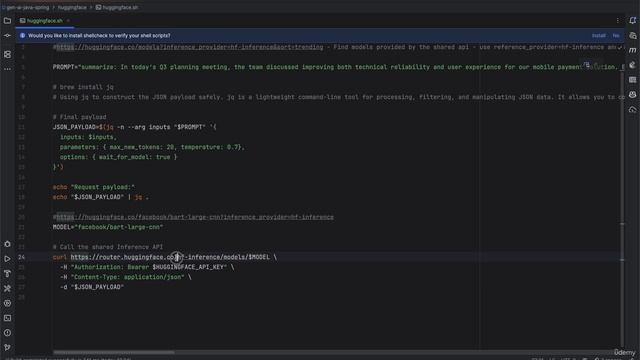Screen dimensions: 640x360
Task: Click line number 24 in the gutter
Action: [x=21, y=257]
